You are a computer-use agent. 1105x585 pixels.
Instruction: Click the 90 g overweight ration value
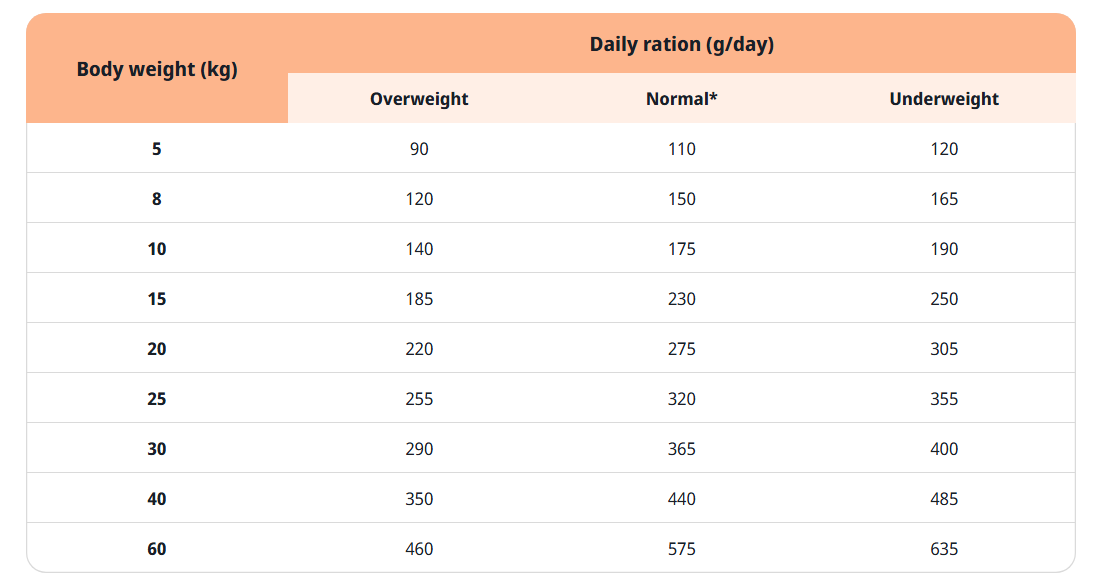[x=419, y=149]
